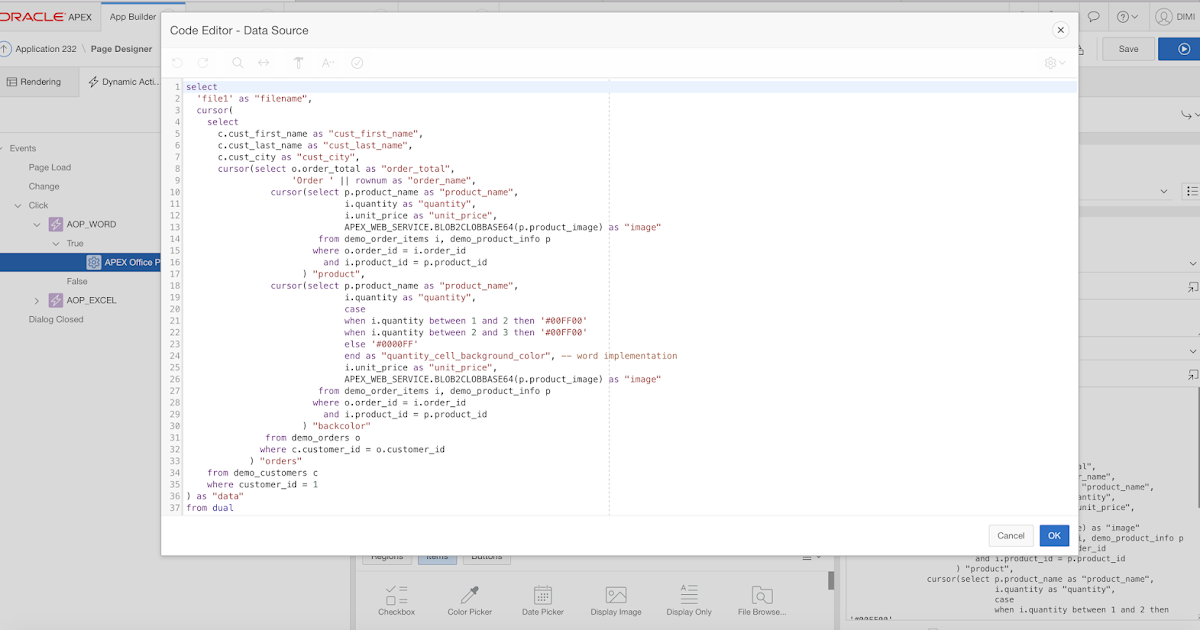Screen dimensions: 1200x630
Task: Select the File Browse item icon
Action: (x=760, y=594)
